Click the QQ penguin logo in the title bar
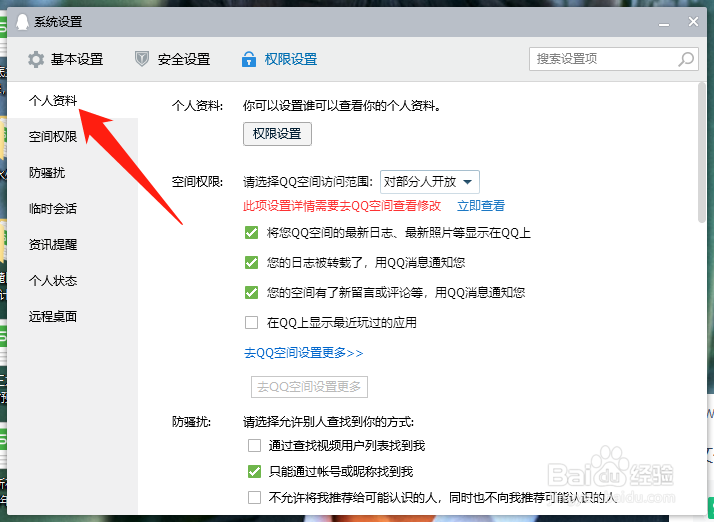 [22, 21]
